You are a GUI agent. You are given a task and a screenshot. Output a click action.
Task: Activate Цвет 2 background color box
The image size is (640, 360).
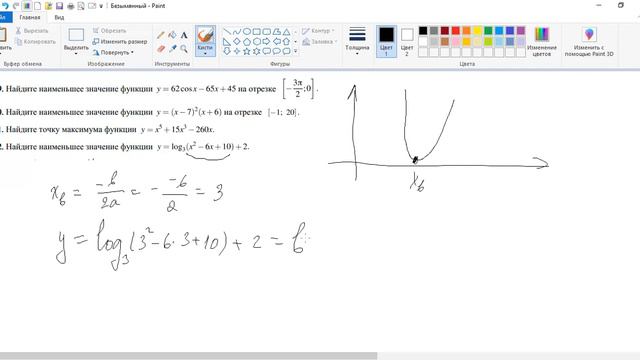(407, 41)
